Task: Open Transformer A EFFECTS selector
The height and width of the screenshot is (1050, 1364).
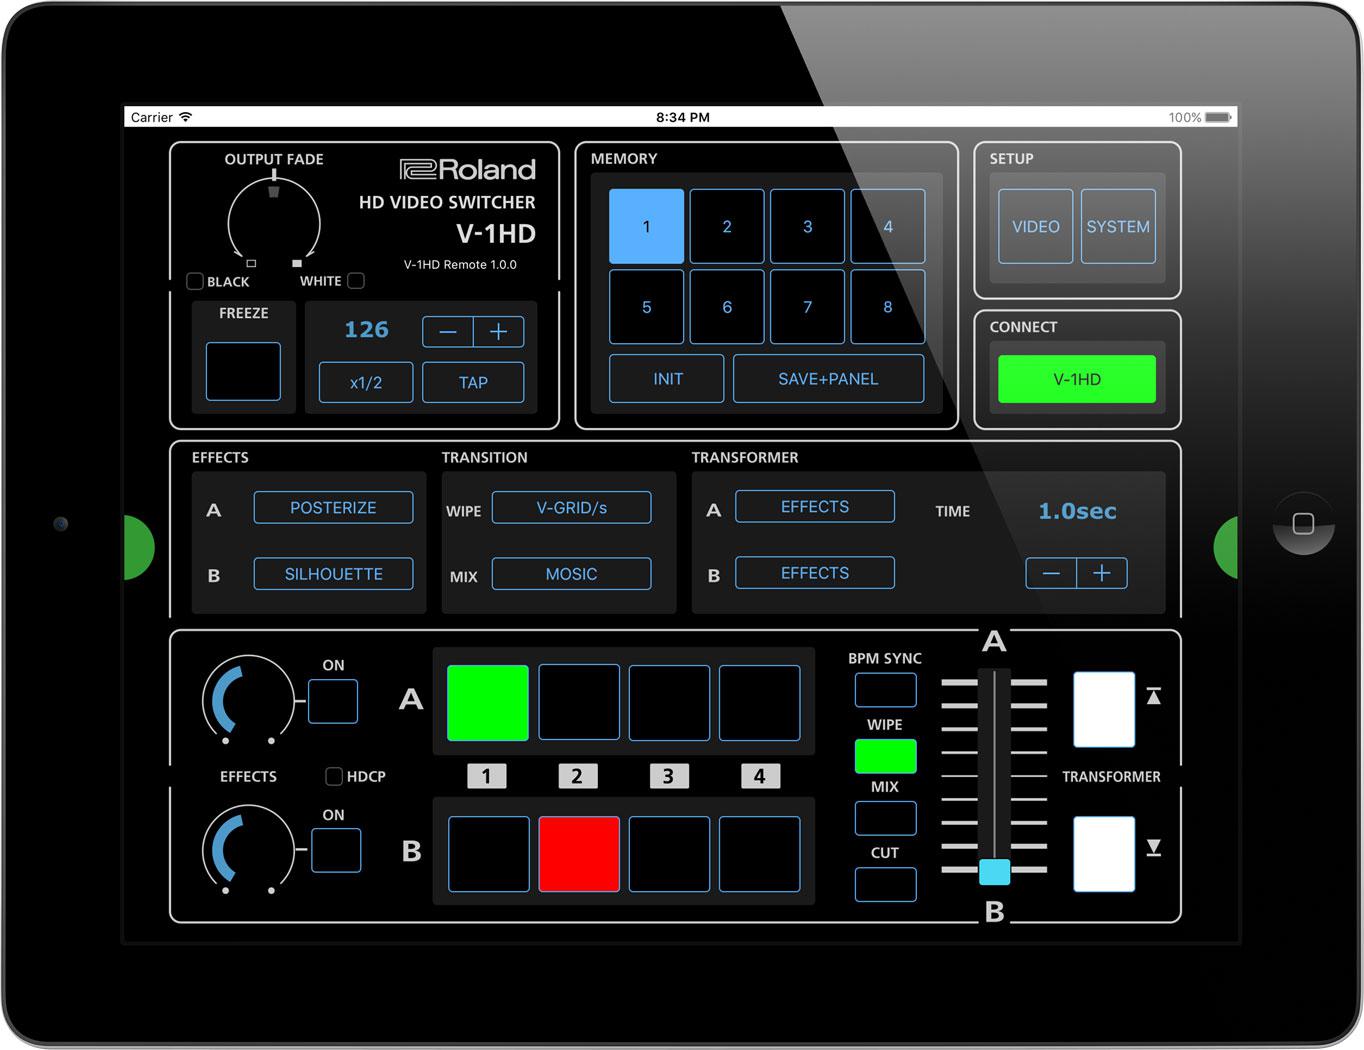Action: tap(815, 506)
